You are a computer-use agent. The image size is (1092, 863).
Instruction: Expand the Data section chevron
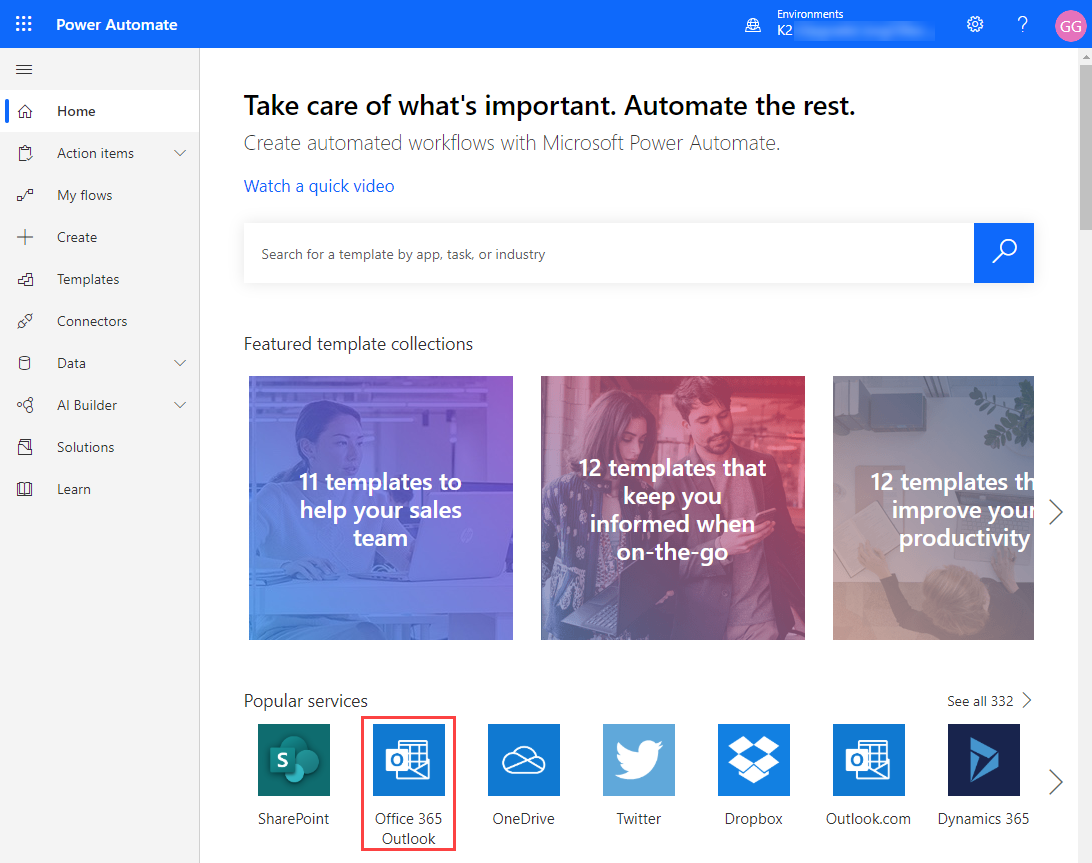click(180, 363)
